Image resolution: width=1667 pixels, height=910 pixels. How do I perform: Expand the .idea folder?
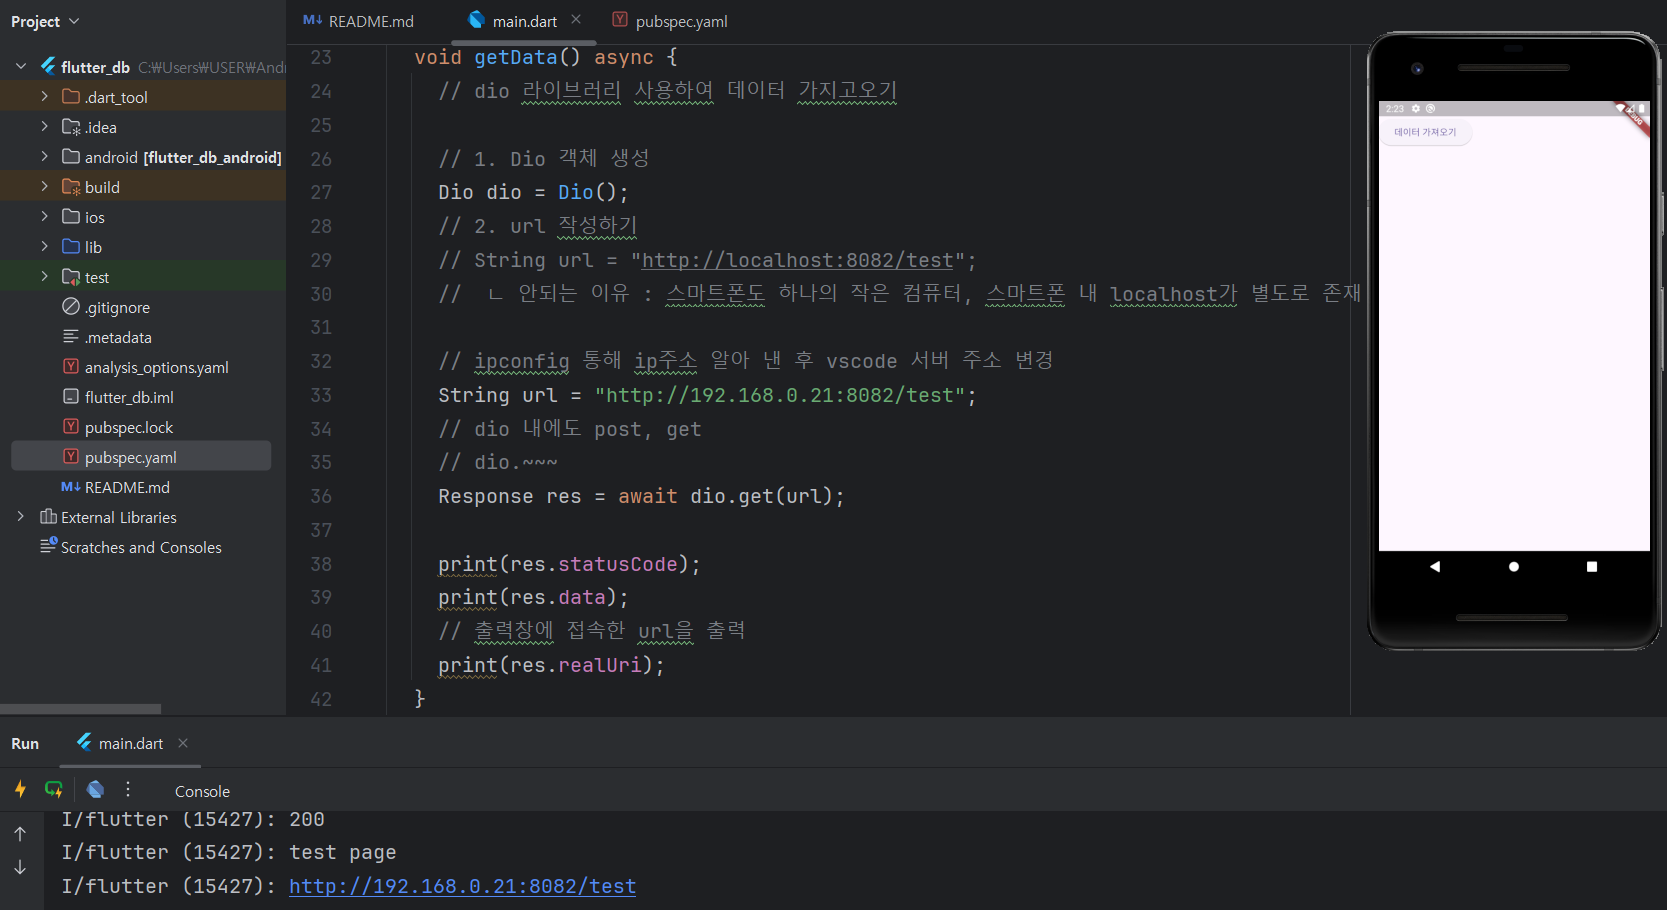click(44, 127)
